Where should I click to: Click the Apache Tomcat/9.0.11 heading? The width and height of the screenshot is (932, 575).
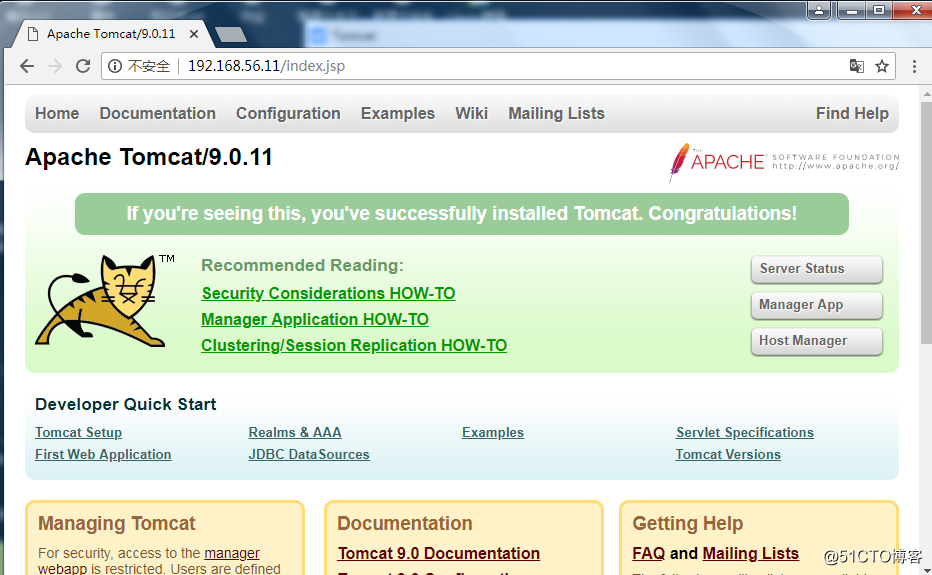click(x=149, y=157)
